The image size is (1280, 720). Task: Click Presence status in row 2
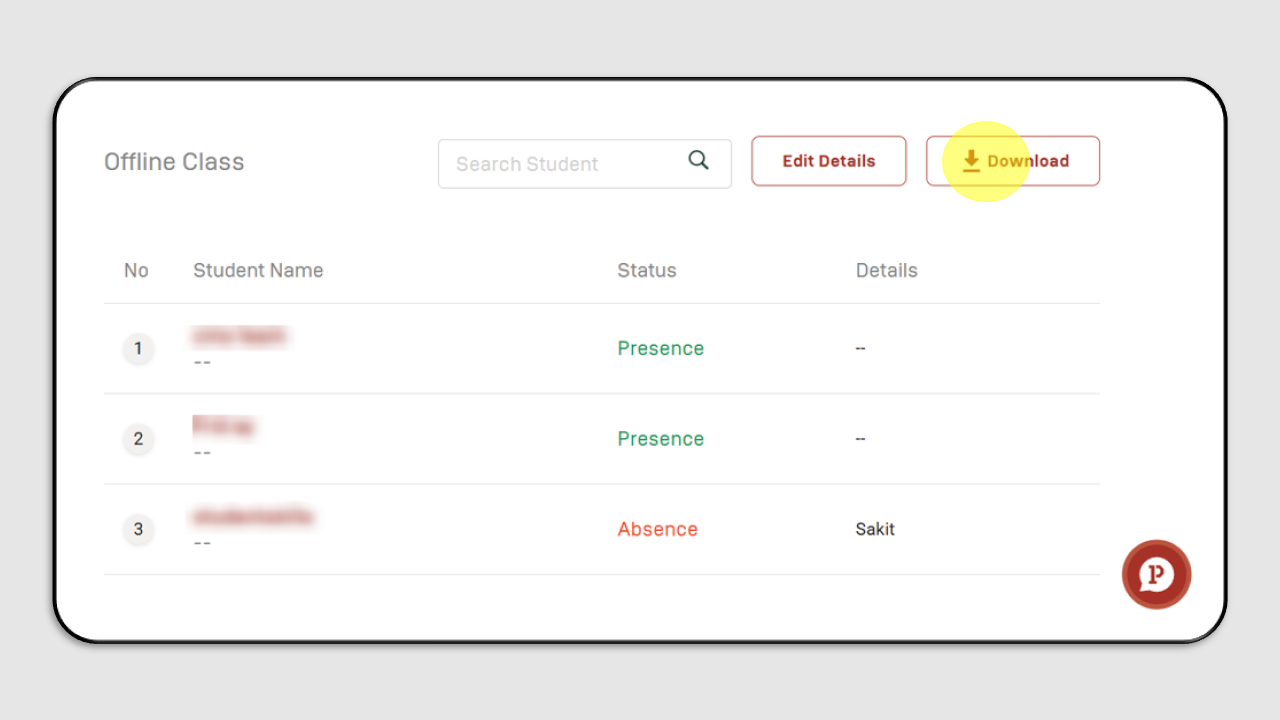tap(661, 439)
